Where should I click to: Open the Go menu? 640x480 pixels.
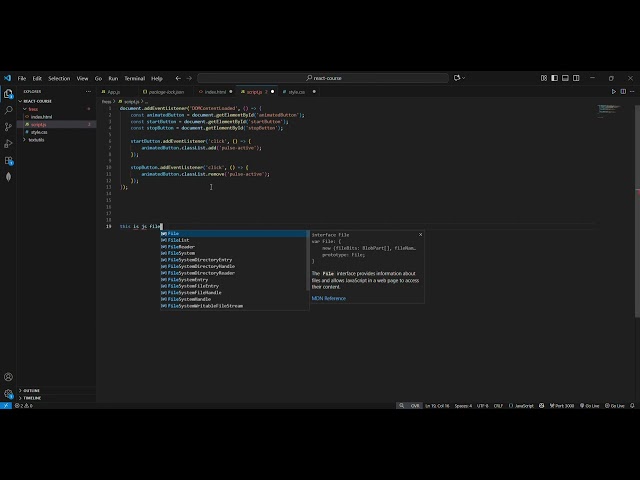click(98, 78)
